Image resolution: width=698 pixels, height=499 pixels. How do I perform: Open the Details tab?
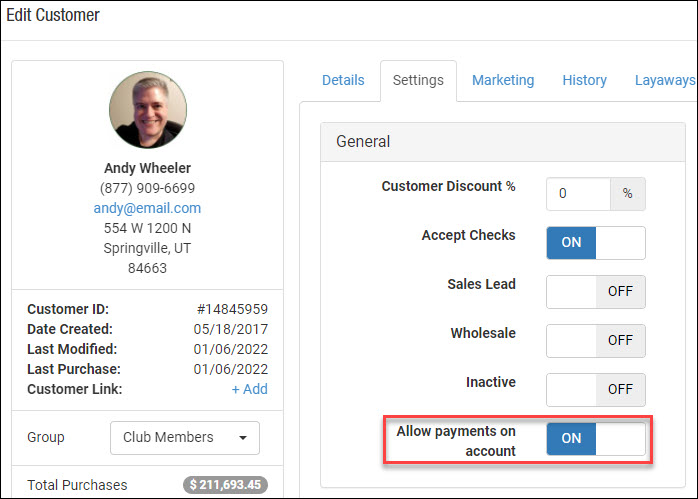pyautogui.click(x=343, y=80)
